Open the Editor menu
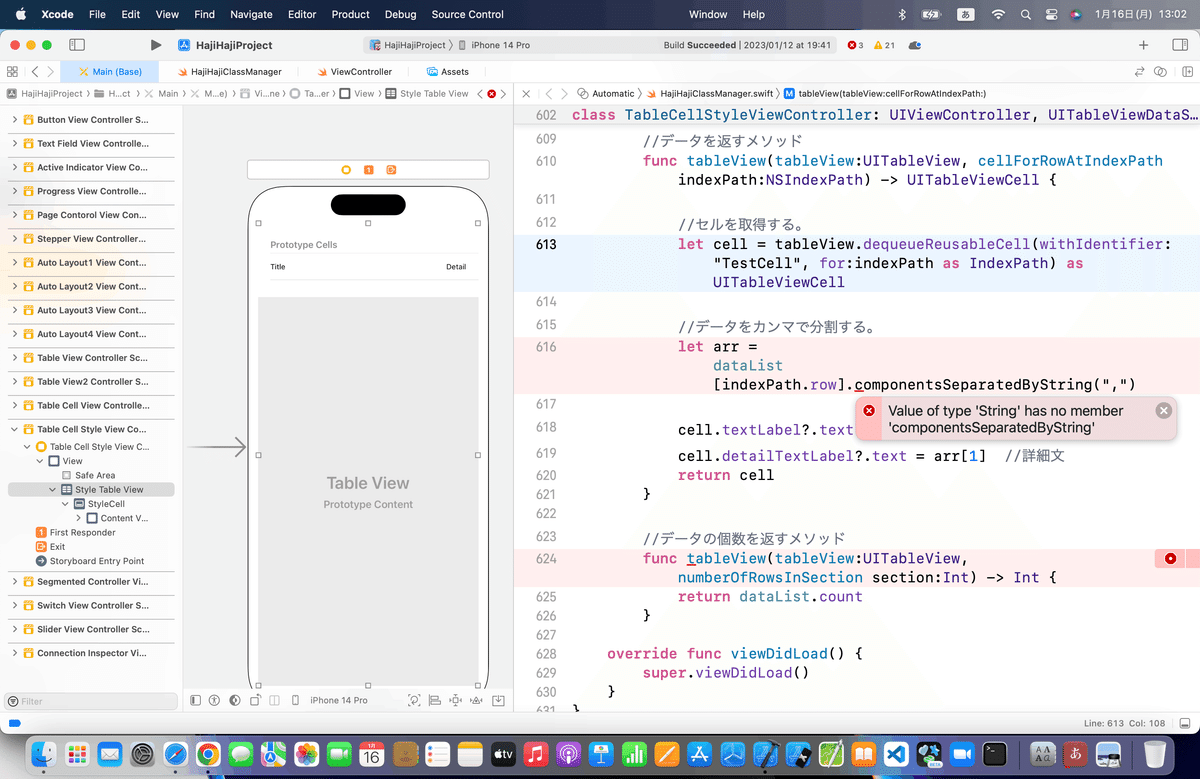Viewport: 1200px width, 779px height. [301, 14]
